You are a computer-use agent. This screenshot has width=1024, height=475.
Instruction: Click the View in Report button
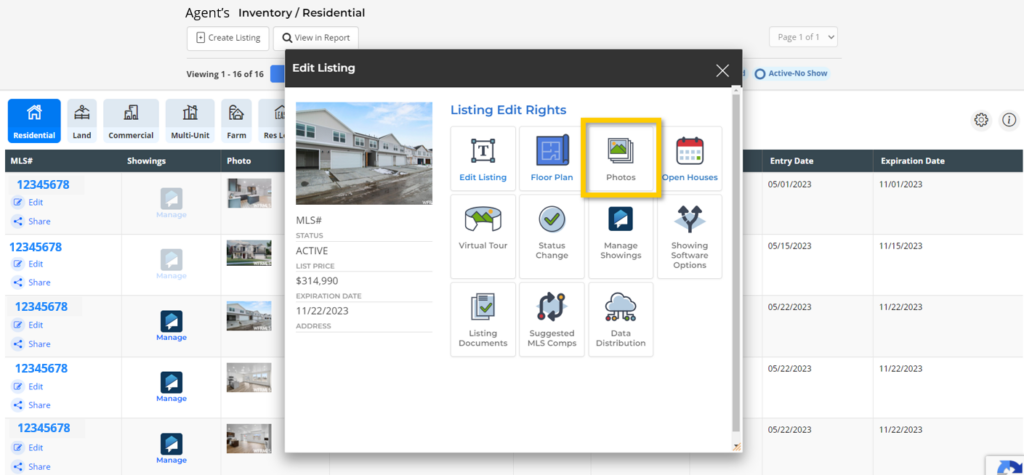[315, 38]
